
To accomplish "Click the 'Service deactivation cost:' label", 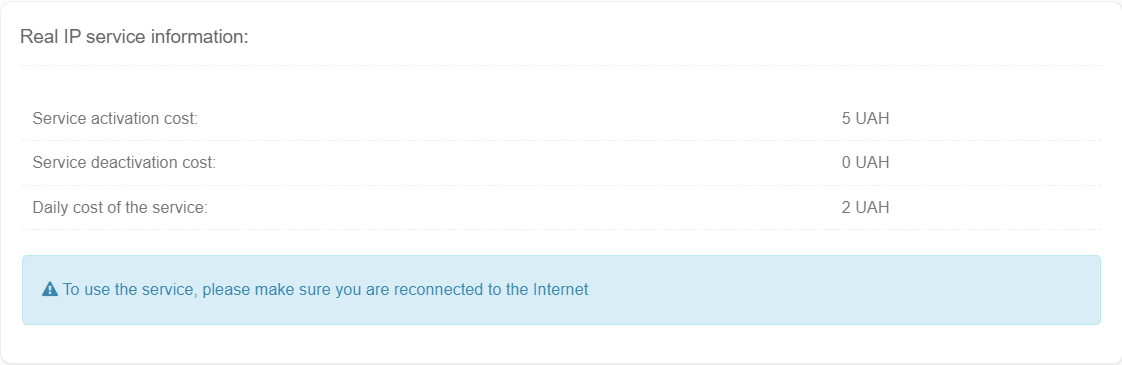I will point(124,162).
